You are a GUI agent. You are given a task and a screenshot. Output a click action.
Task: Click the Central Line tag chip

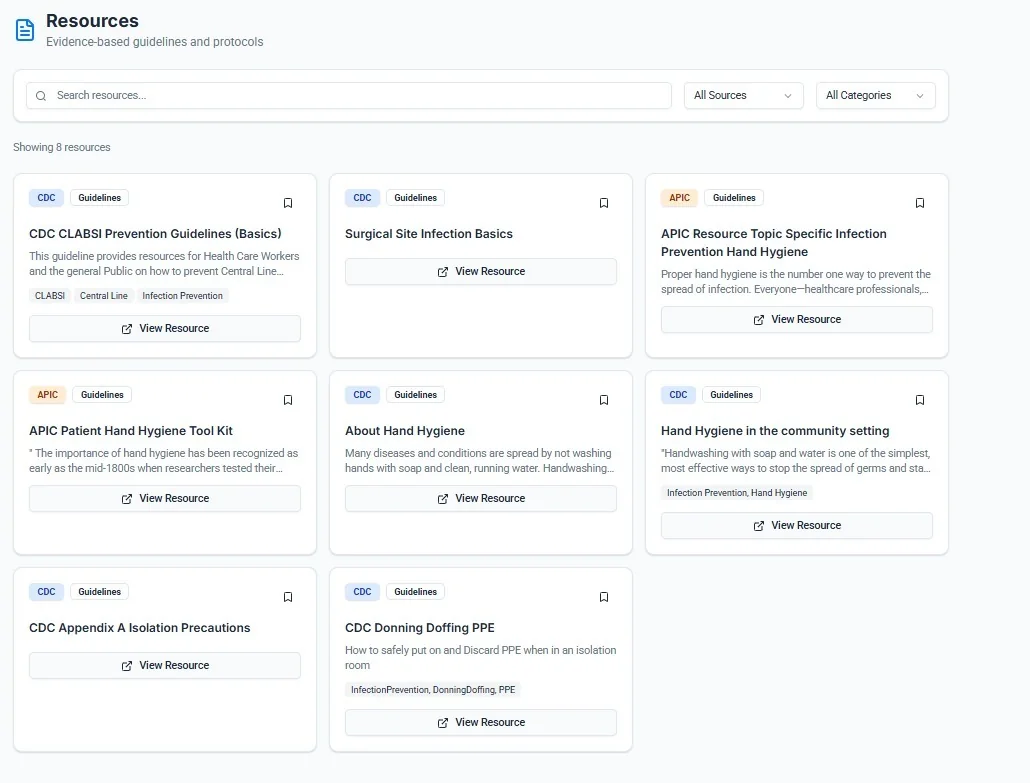pyautogui.click(x=104, y=296)
